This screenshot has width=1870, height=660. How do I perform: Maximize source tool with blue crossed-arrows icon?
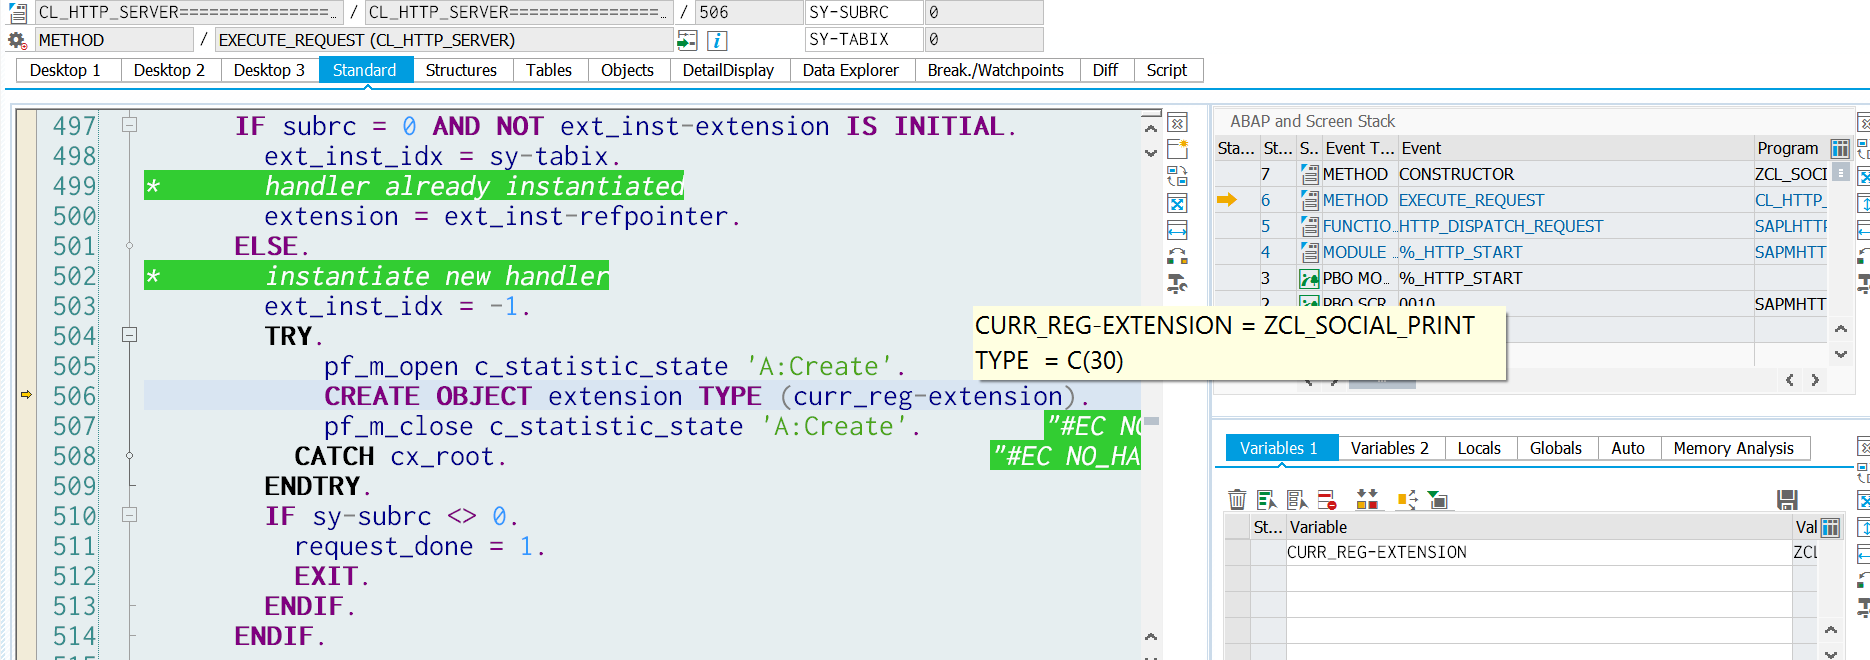[1177, 203]
